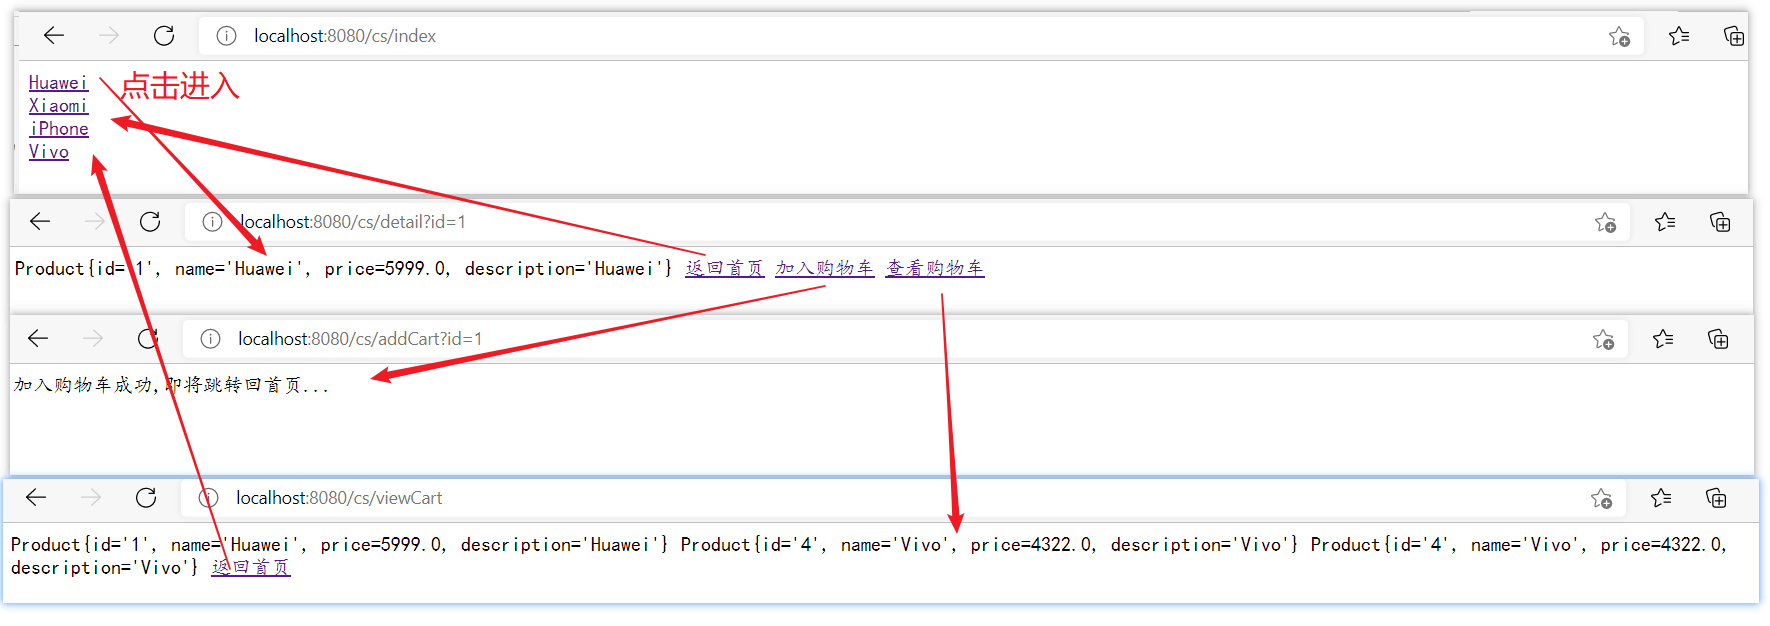Screen dimensions: 1770x626
Task: Add viewCart page to favorites star
Action: [x=1601, y=499]
